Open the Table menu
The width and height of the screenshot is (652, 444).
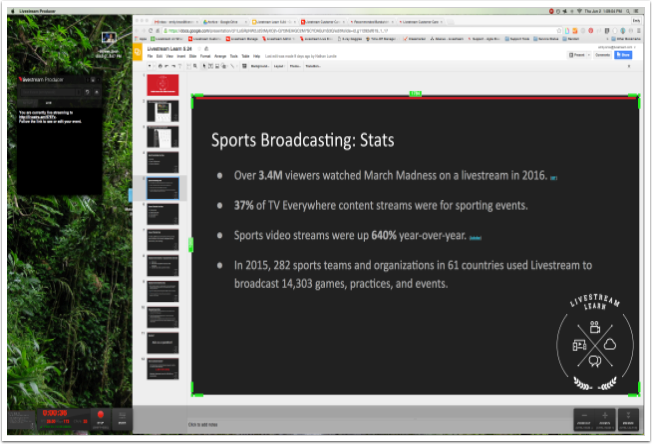(245, 56)
